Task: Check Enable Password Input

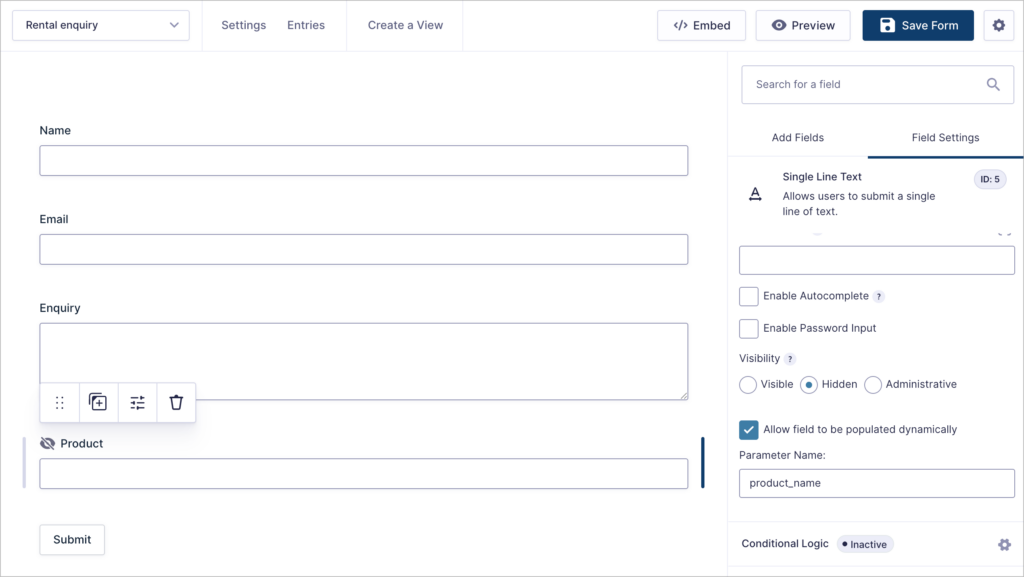Action: 748,328
